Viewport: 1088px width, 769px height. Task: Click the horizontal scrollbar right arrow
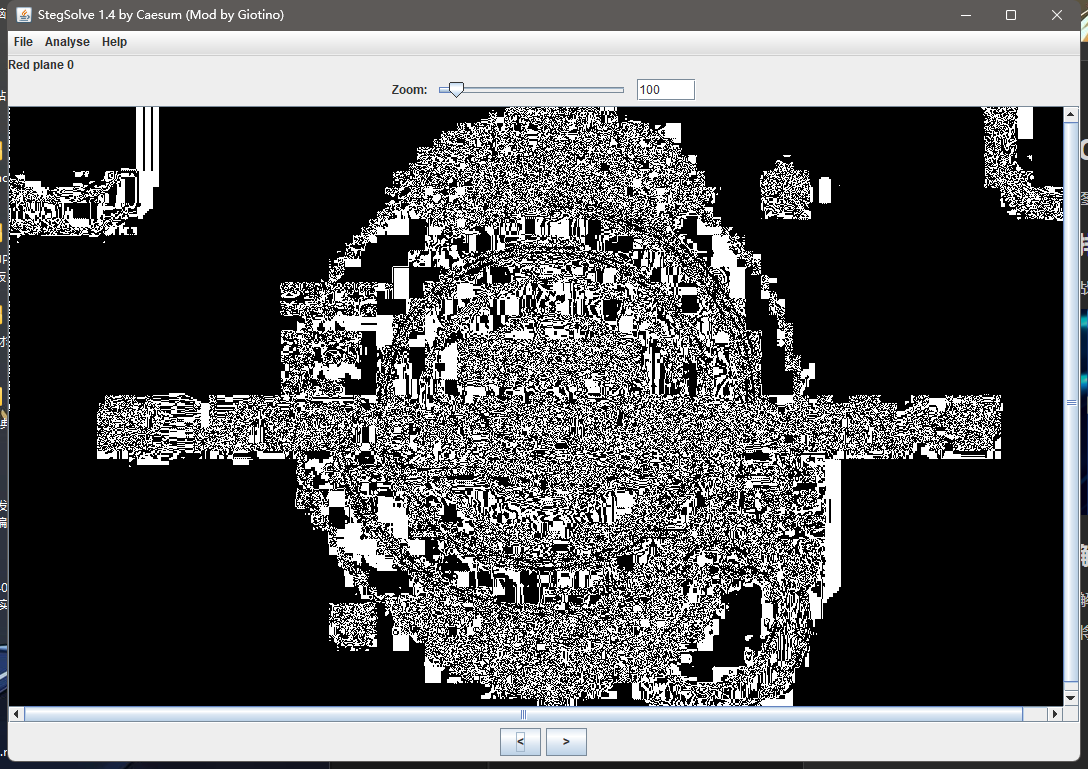[1054, 714]
